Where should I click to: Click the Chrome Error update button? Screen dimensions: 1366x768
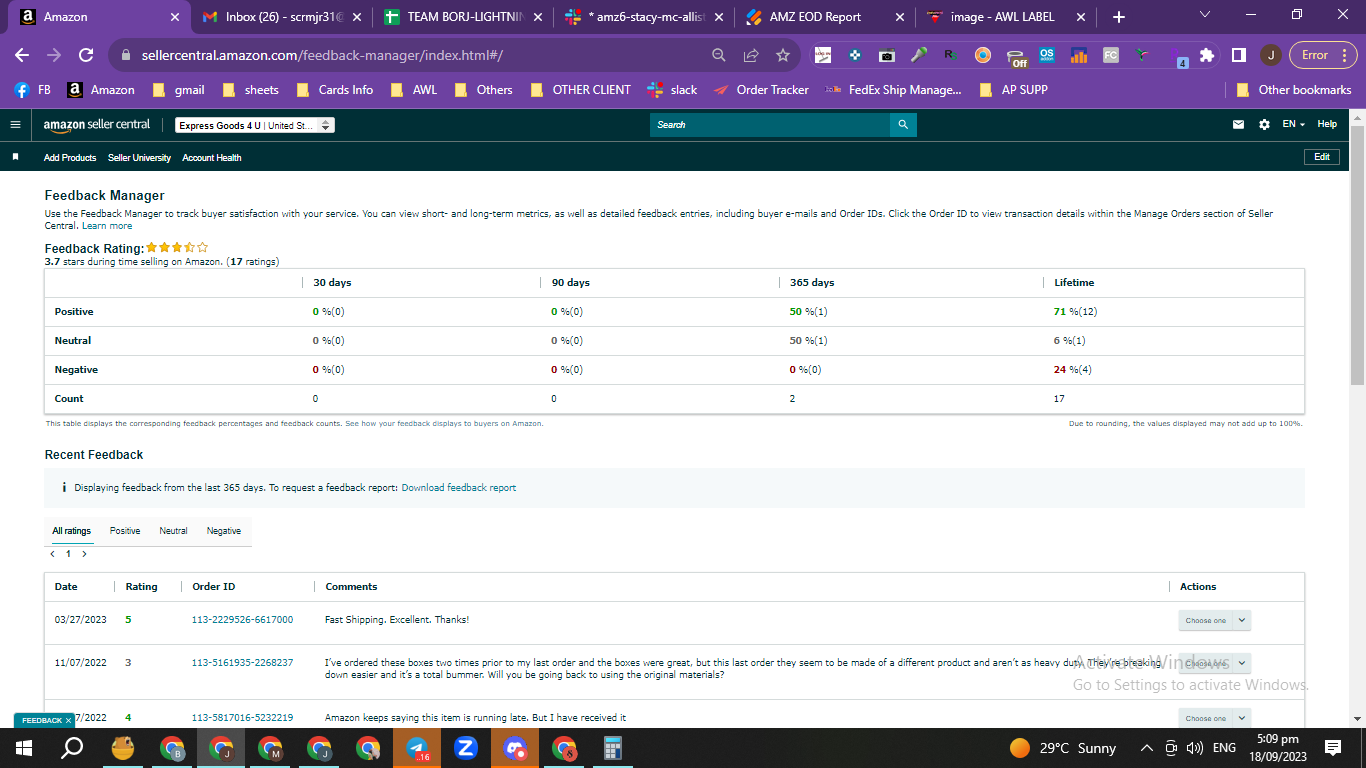1322,55
